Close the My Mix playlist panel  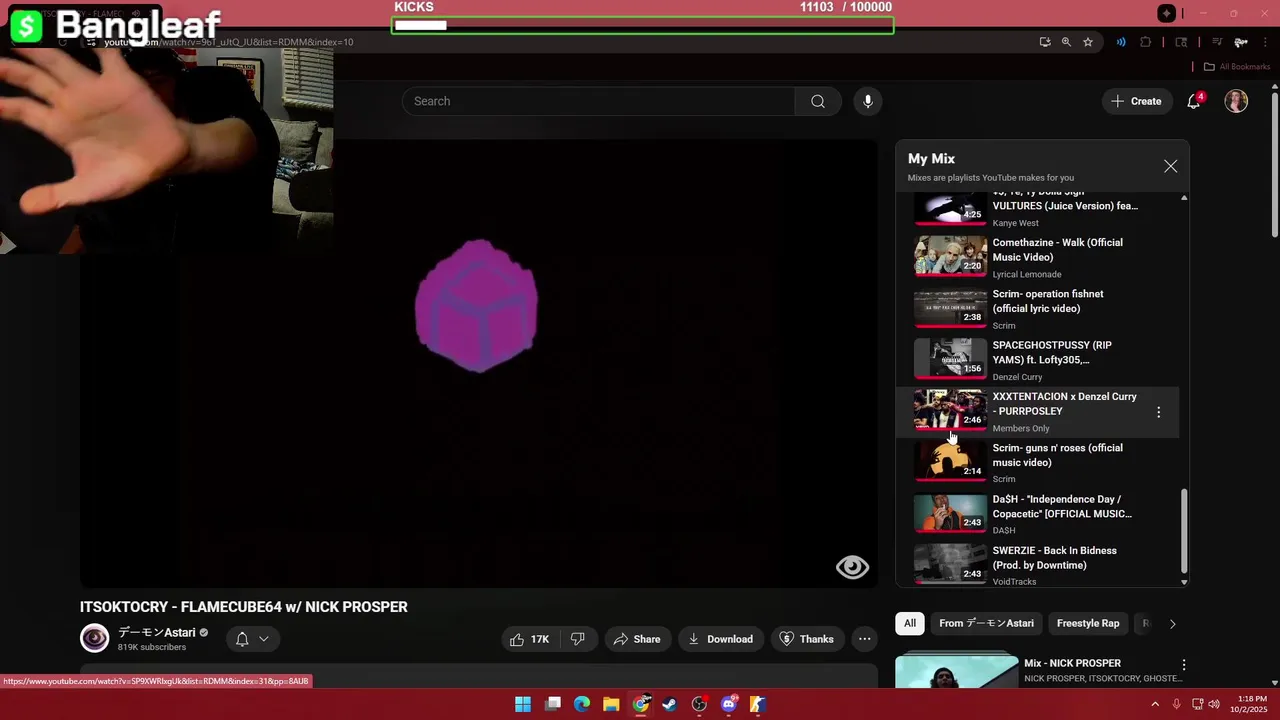click(x=1171, y=167)
